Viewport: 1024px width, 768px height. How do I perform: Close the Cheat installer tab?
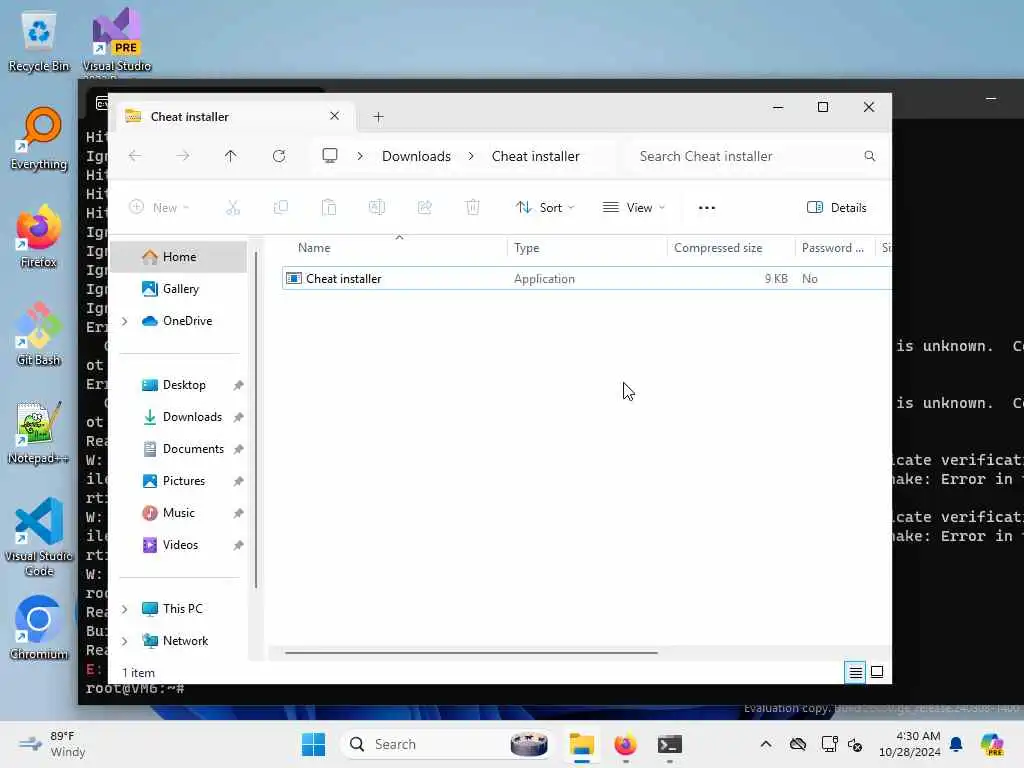click(334, 116)
